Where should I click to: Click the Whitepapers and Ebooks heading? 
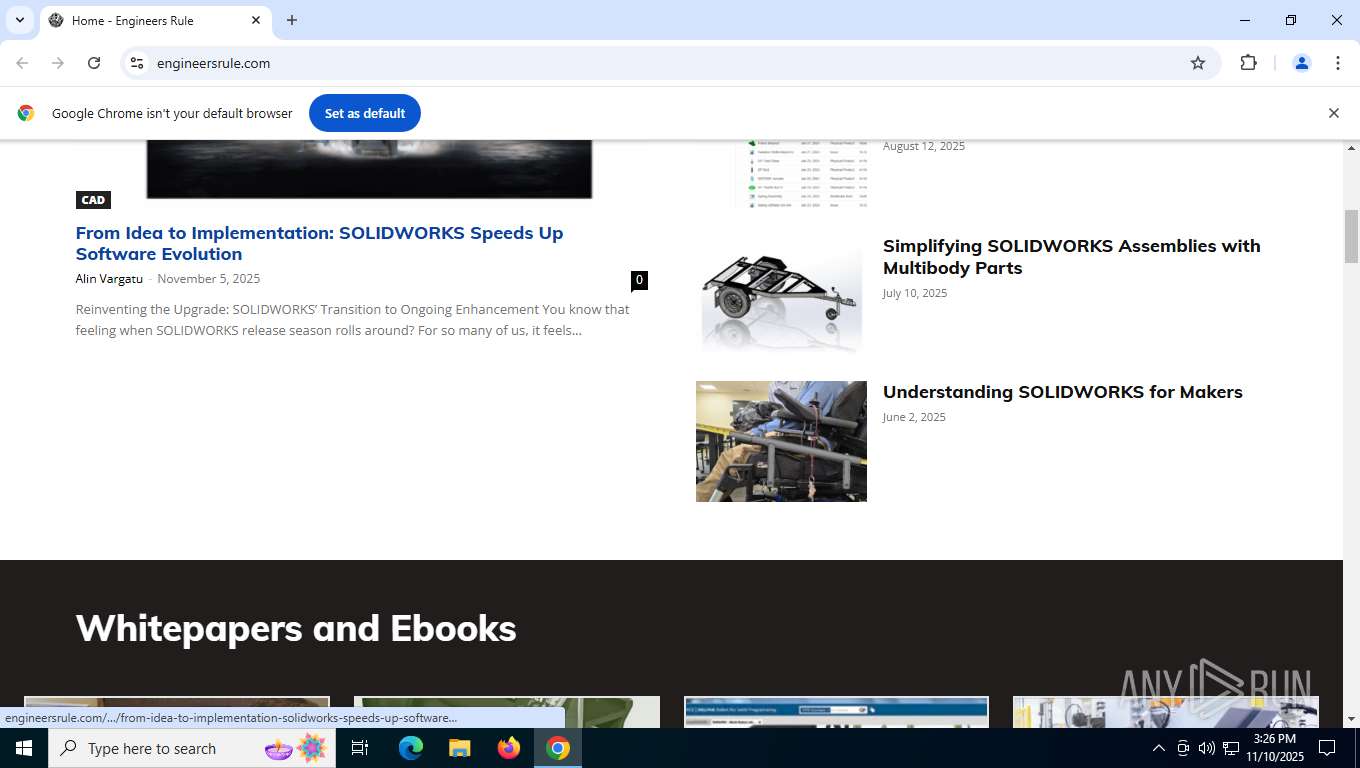coord(296,628)
